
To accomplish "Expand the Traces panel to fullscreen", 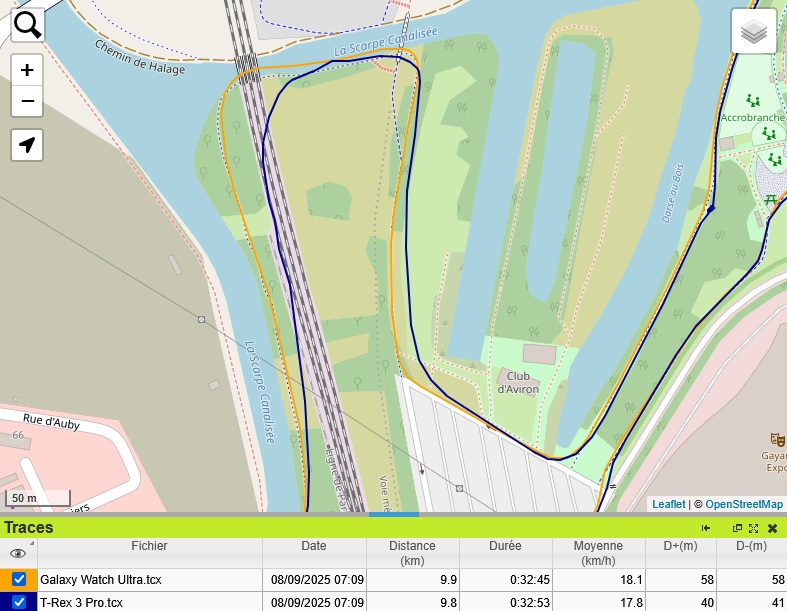I will point(753,528).
